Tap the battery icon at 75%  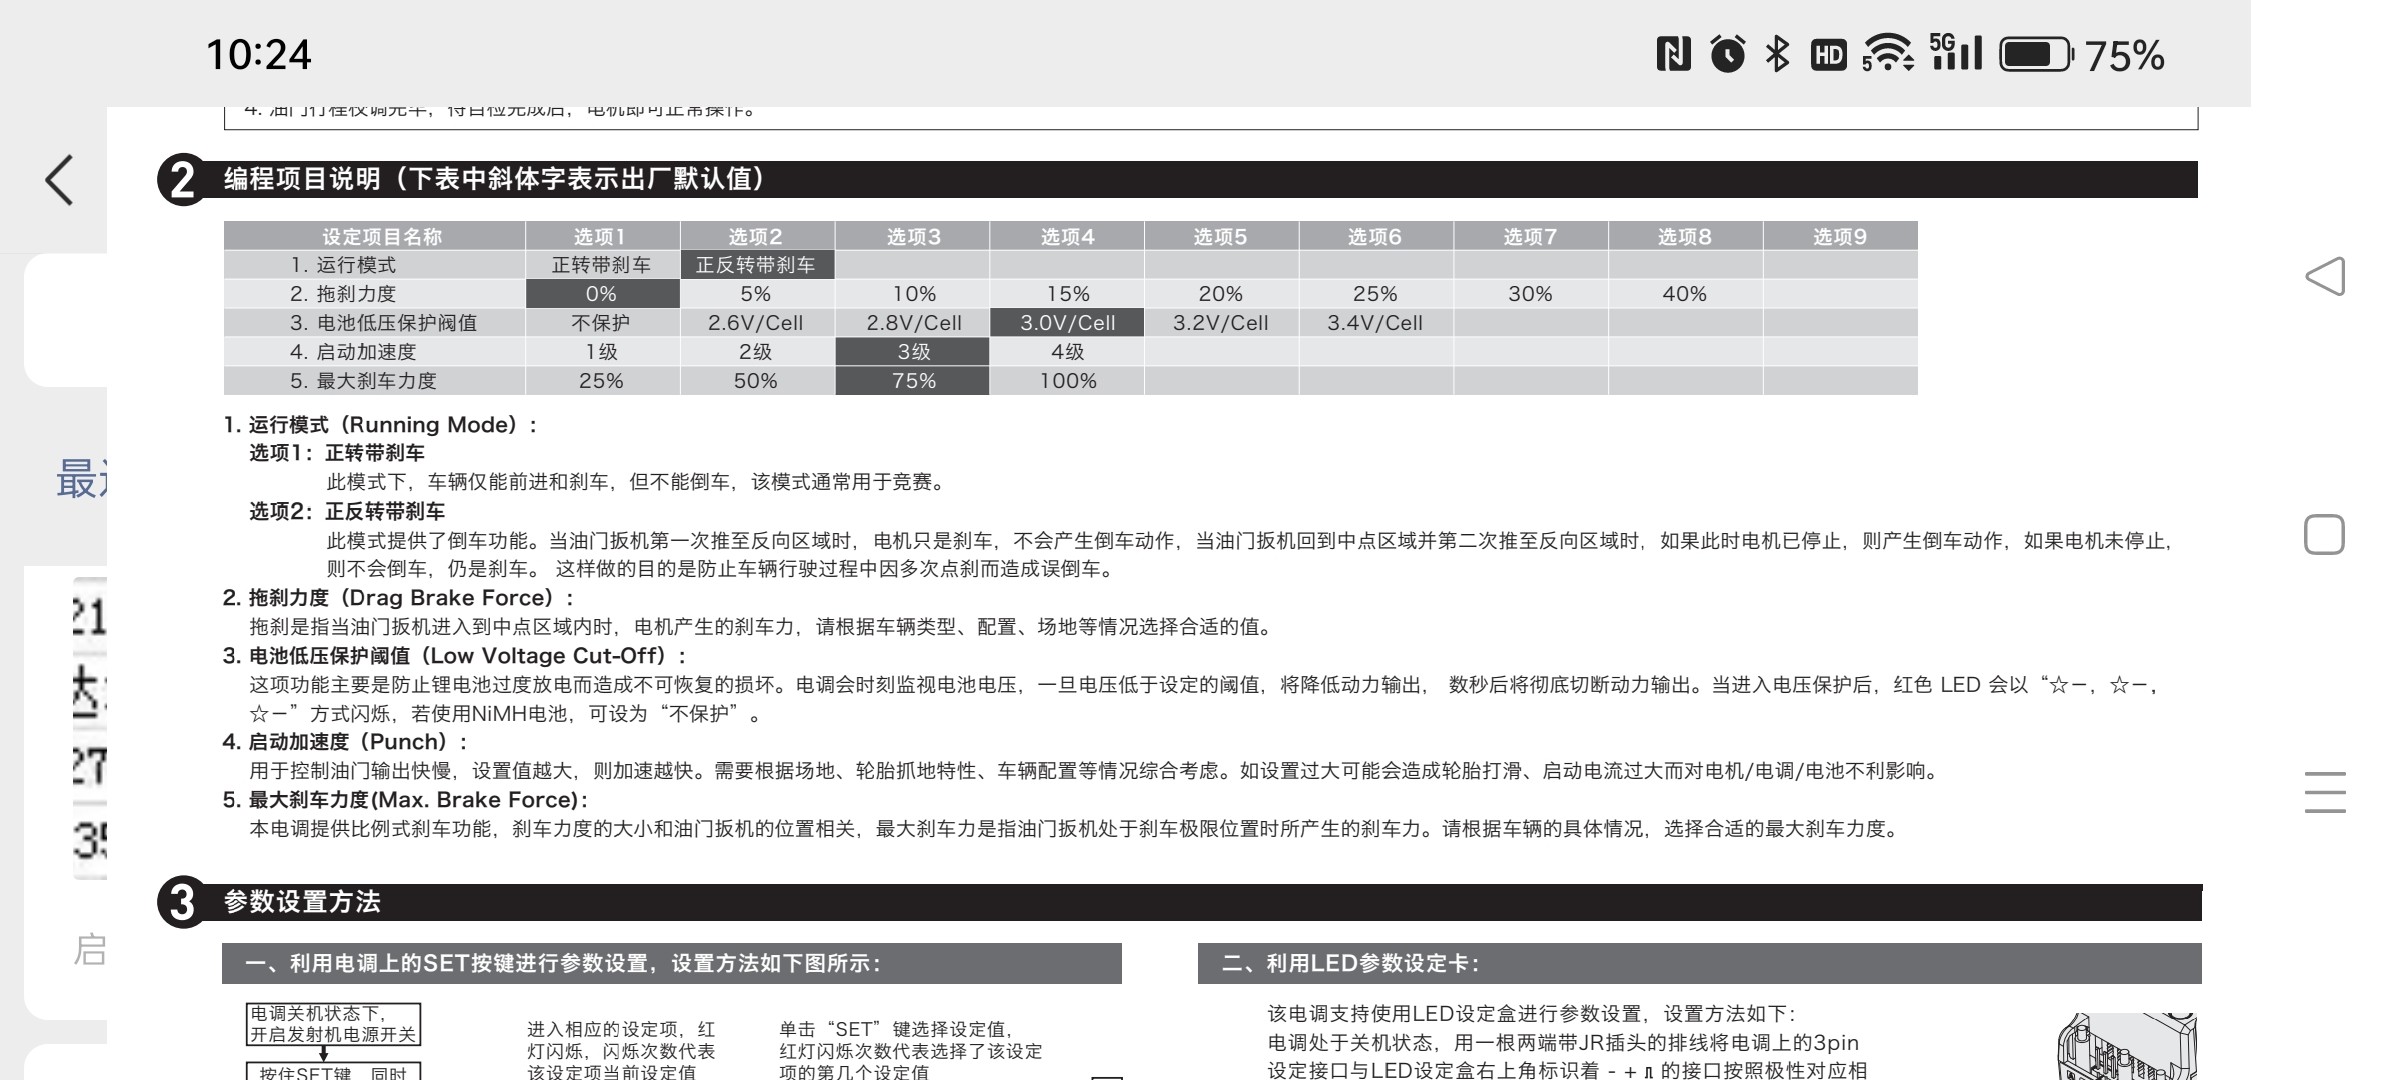[x=2036, y=54]
